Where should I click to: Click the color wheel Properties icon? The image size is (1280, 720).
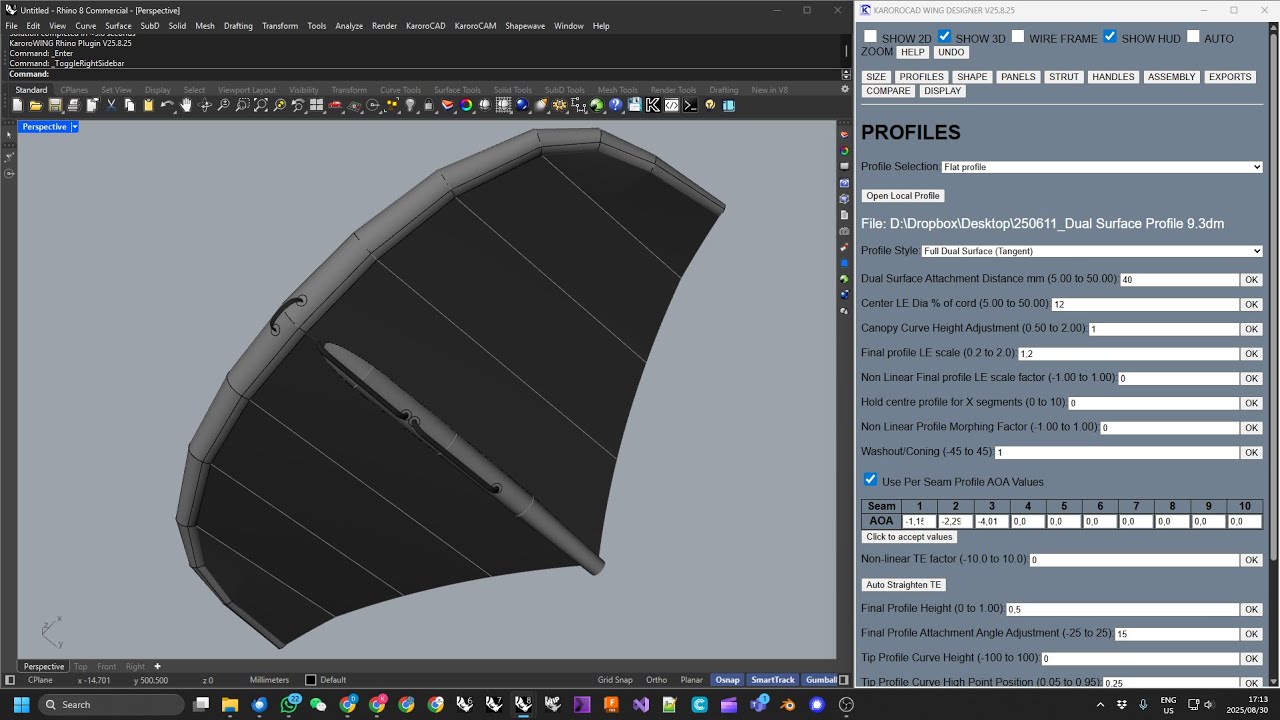[466, 105]
